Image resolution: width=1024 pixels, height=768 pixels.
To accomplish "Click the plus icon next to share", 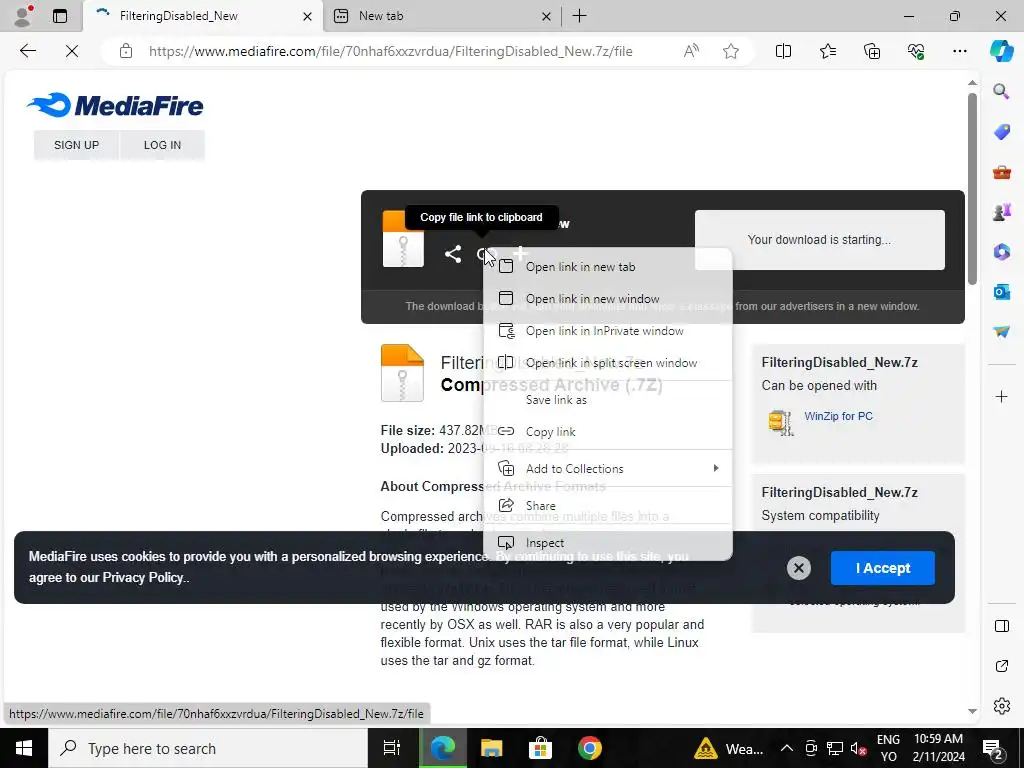I will 520,251.
